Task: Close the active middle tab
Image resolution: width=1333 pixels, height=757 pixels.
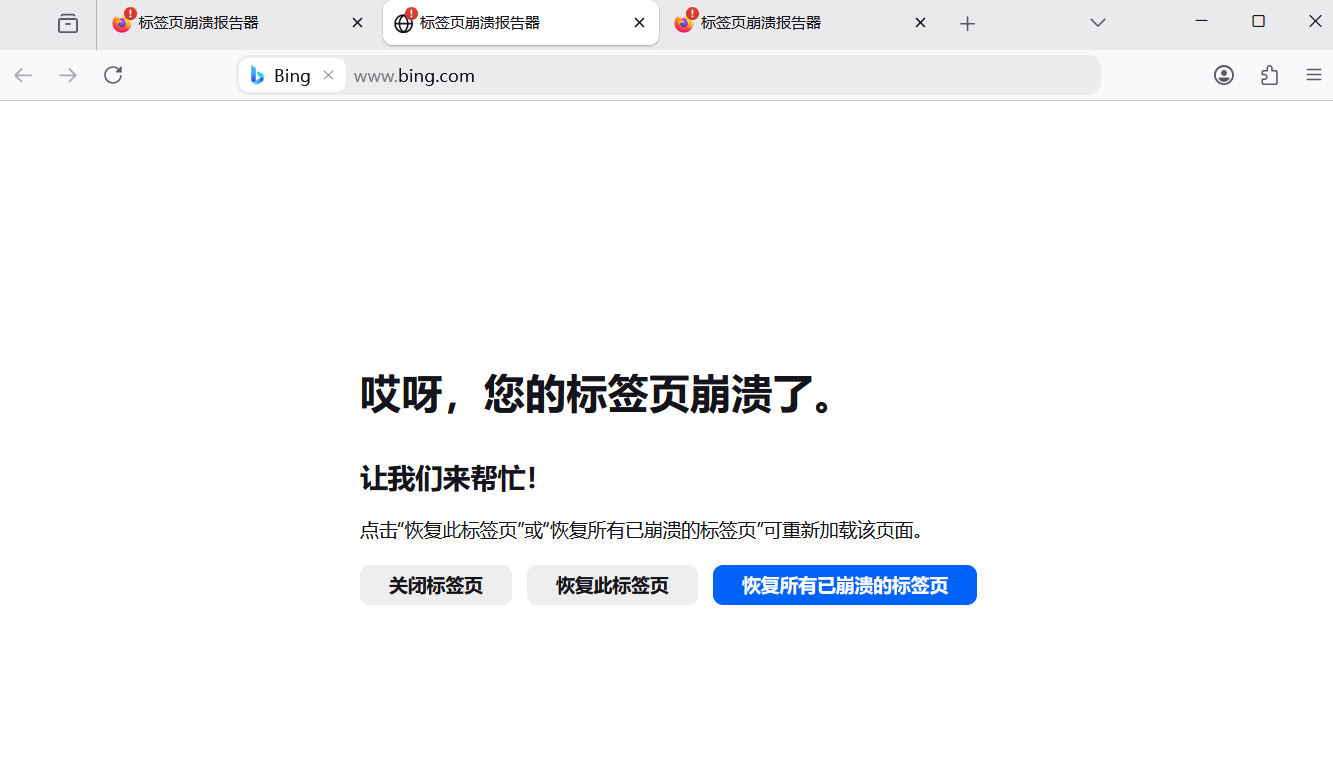Action: click(639, 23)
